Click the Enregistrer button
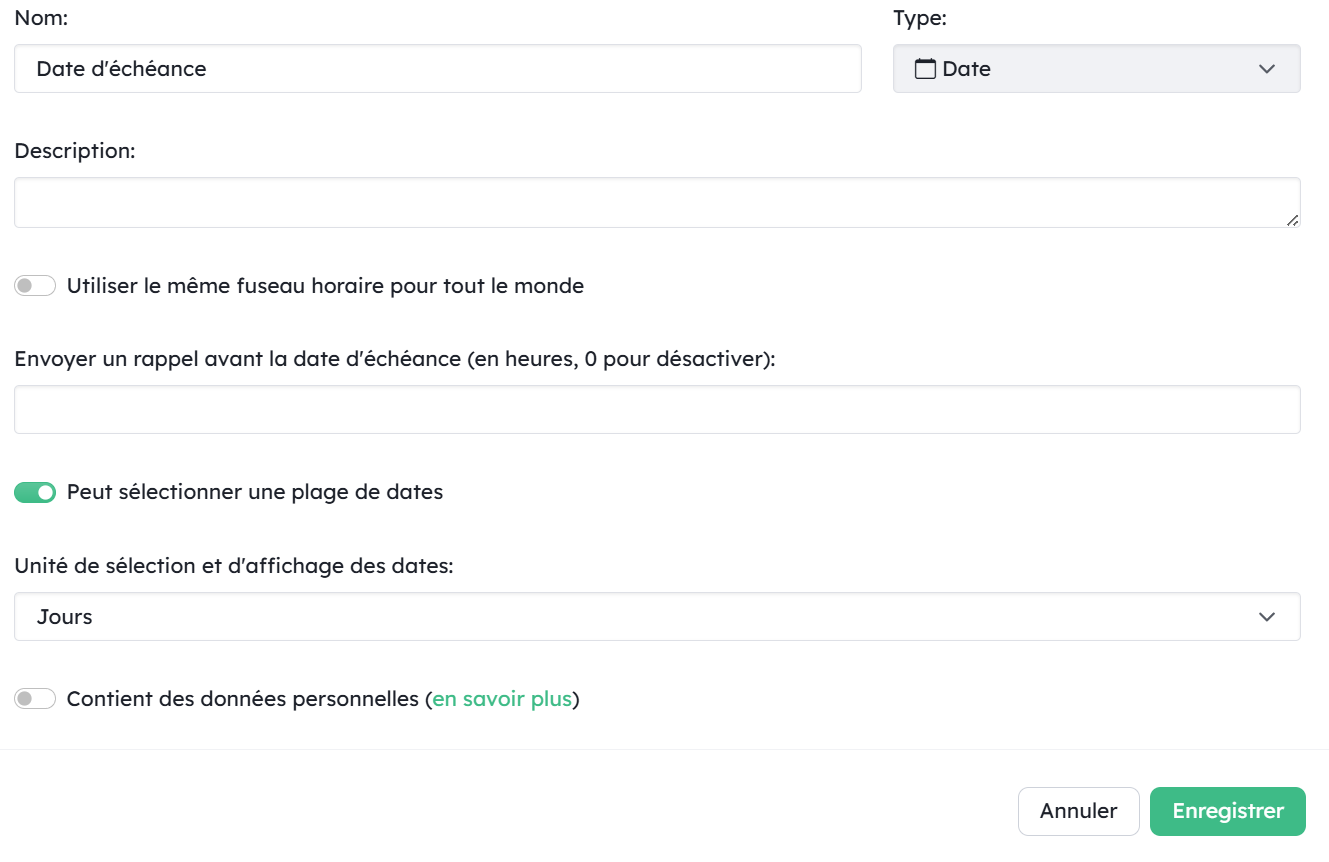1329x862 pixels. (x=1228, y=811)
